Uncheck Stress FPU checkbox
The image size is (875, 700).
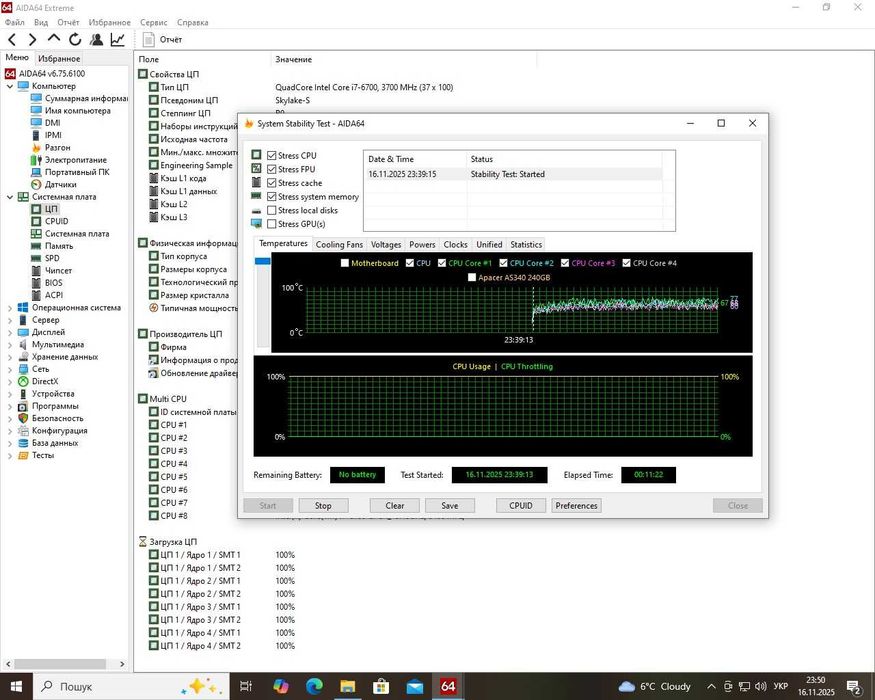click(272, 169)
